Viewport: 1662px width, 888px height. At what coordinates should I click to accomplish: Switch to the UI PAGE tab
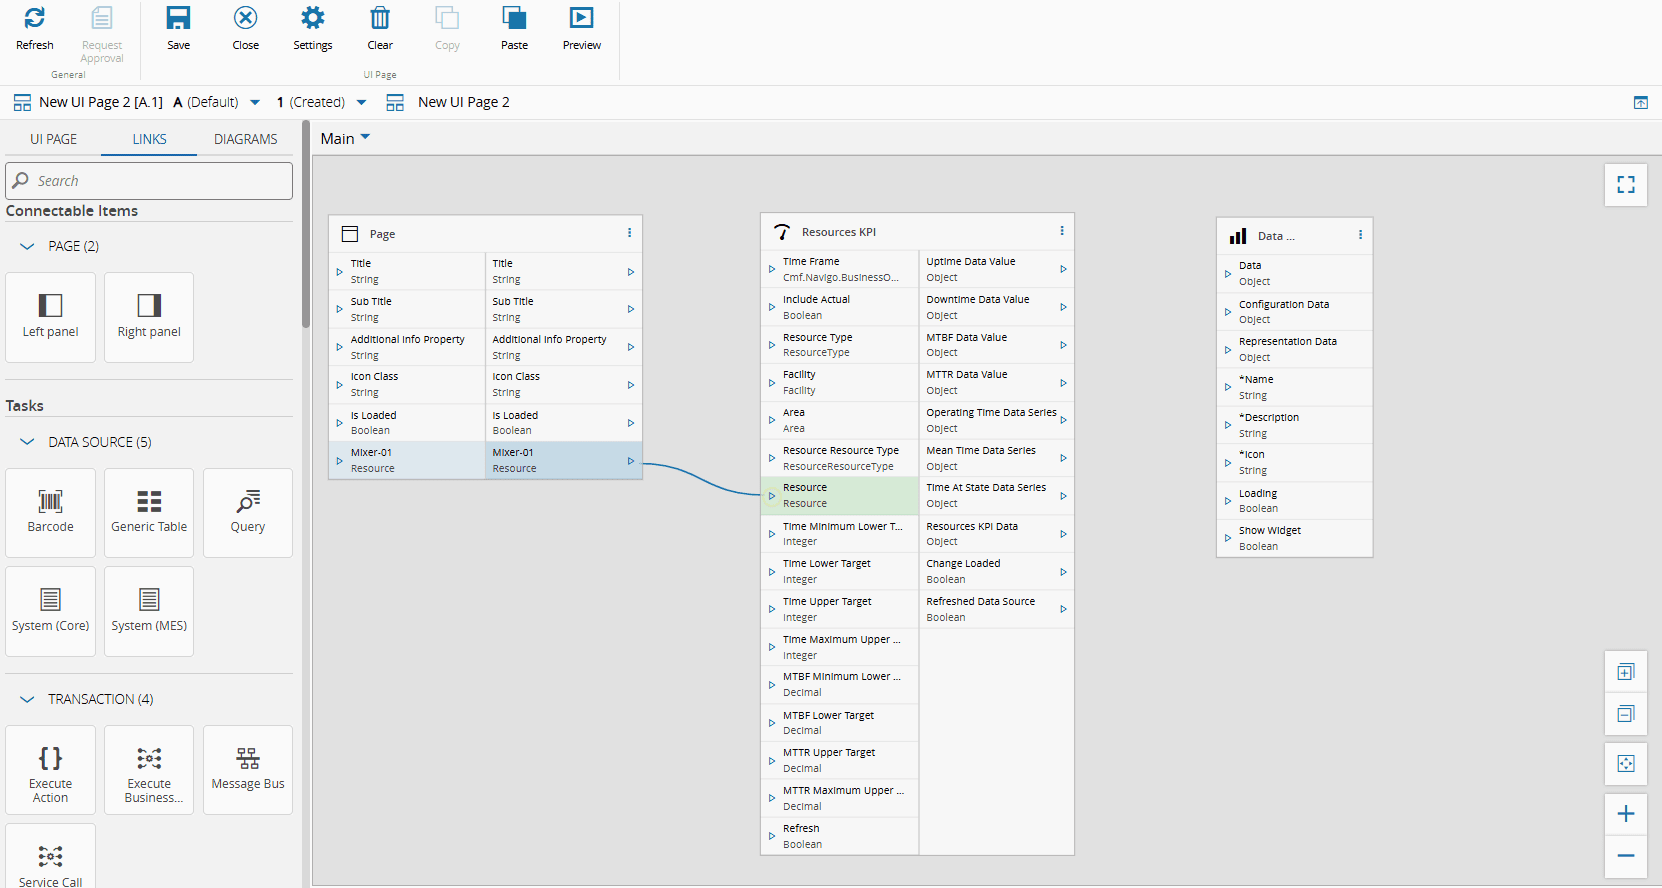coord(53,139)
